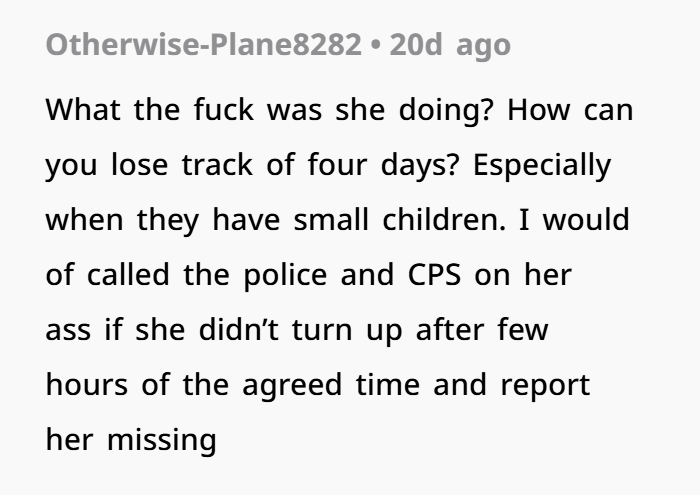Click the 'CPS' abbreviation in the comment
Screen dimensions: 700x495
pyautogui.click(x=434, y=275)
